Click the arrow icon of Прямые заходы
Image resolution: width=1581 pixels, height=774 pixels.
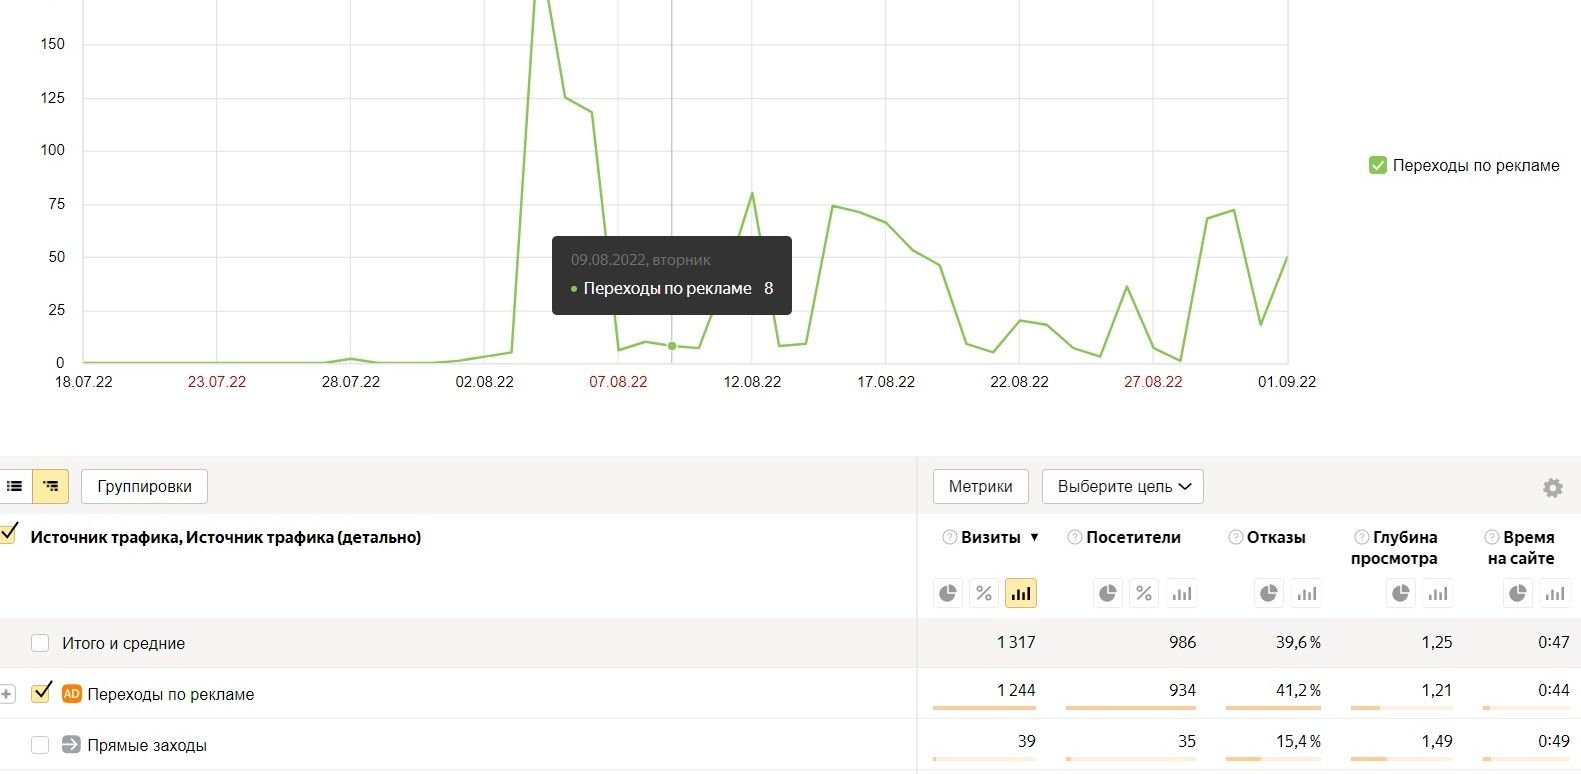pos(71,744)
